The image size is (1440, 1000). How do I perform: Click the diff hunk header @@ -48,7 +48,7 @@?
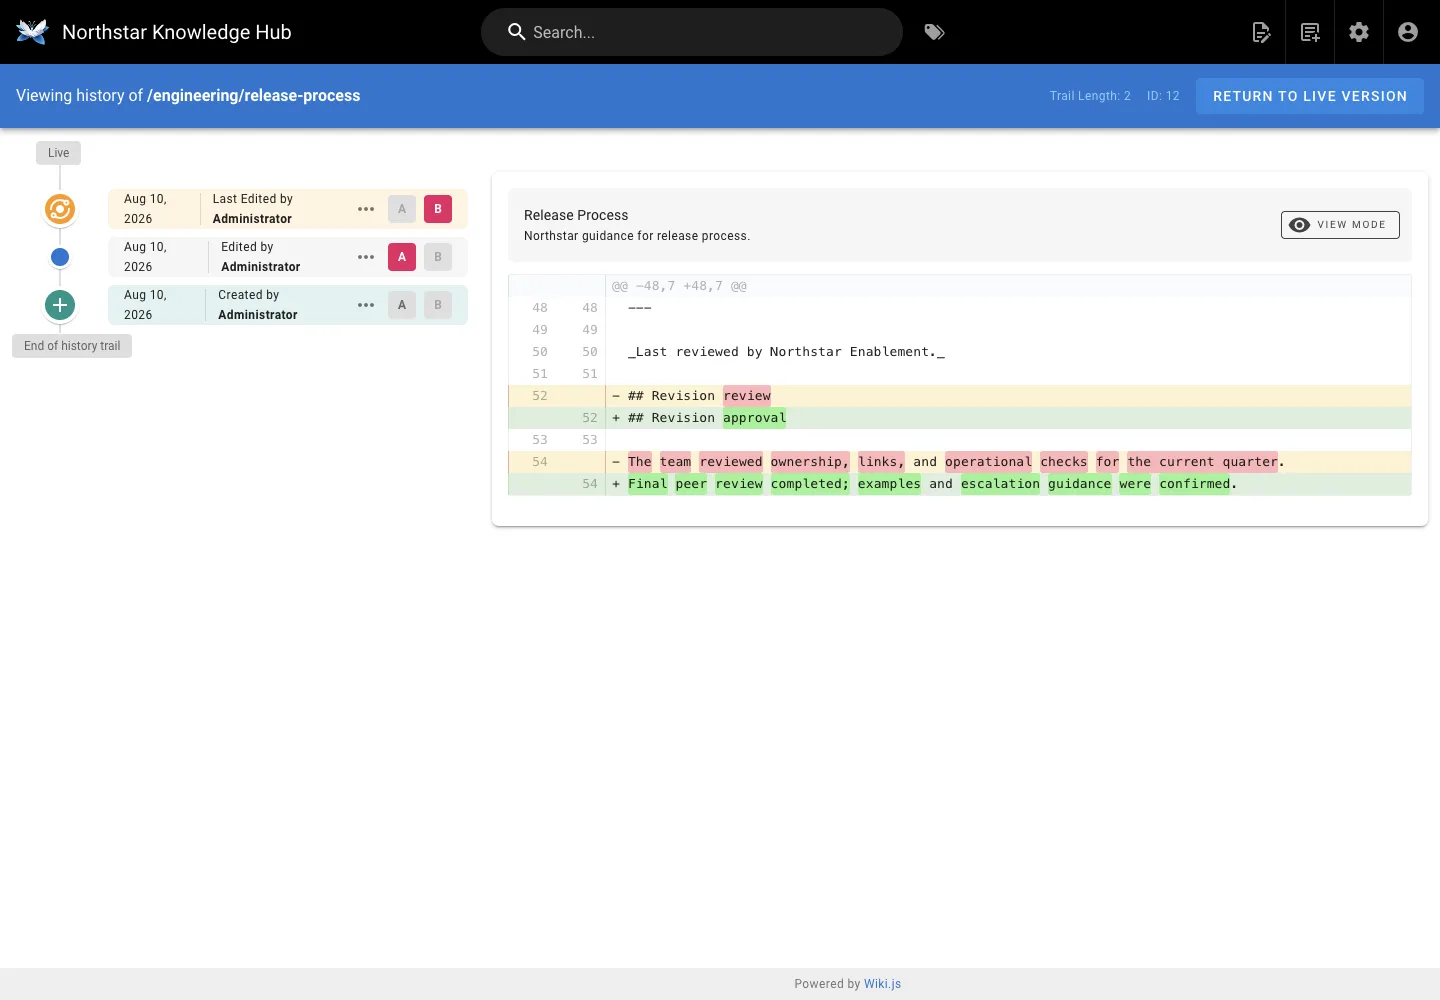coord(679,286)
